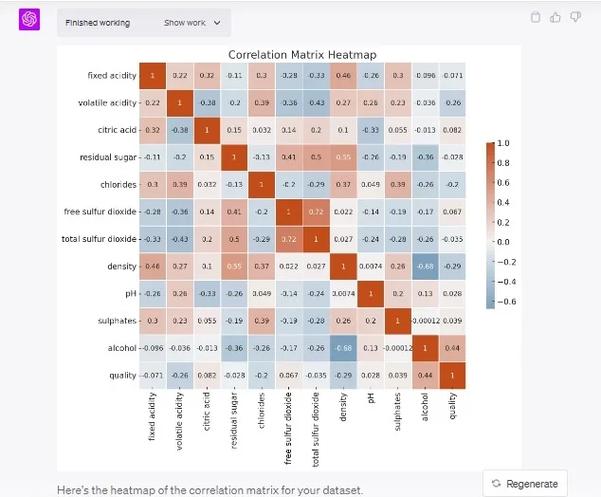Click the Show work label

(x=185, y=23)
